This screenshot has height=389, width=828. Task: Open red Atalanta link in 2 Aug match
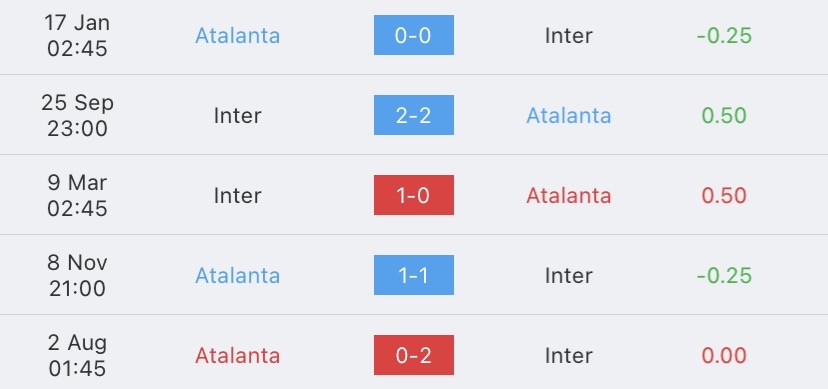coord(238,356)
